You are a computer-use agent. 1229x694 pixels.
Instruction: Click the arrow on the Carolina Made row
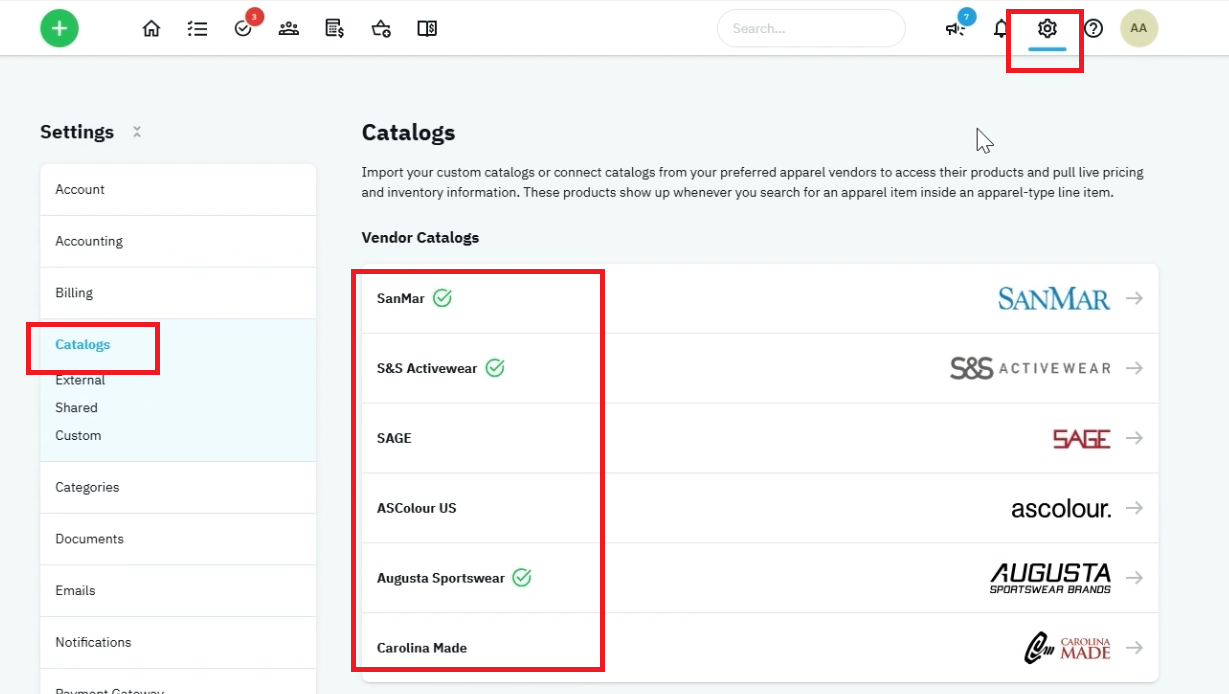(x=1134, y=648)
